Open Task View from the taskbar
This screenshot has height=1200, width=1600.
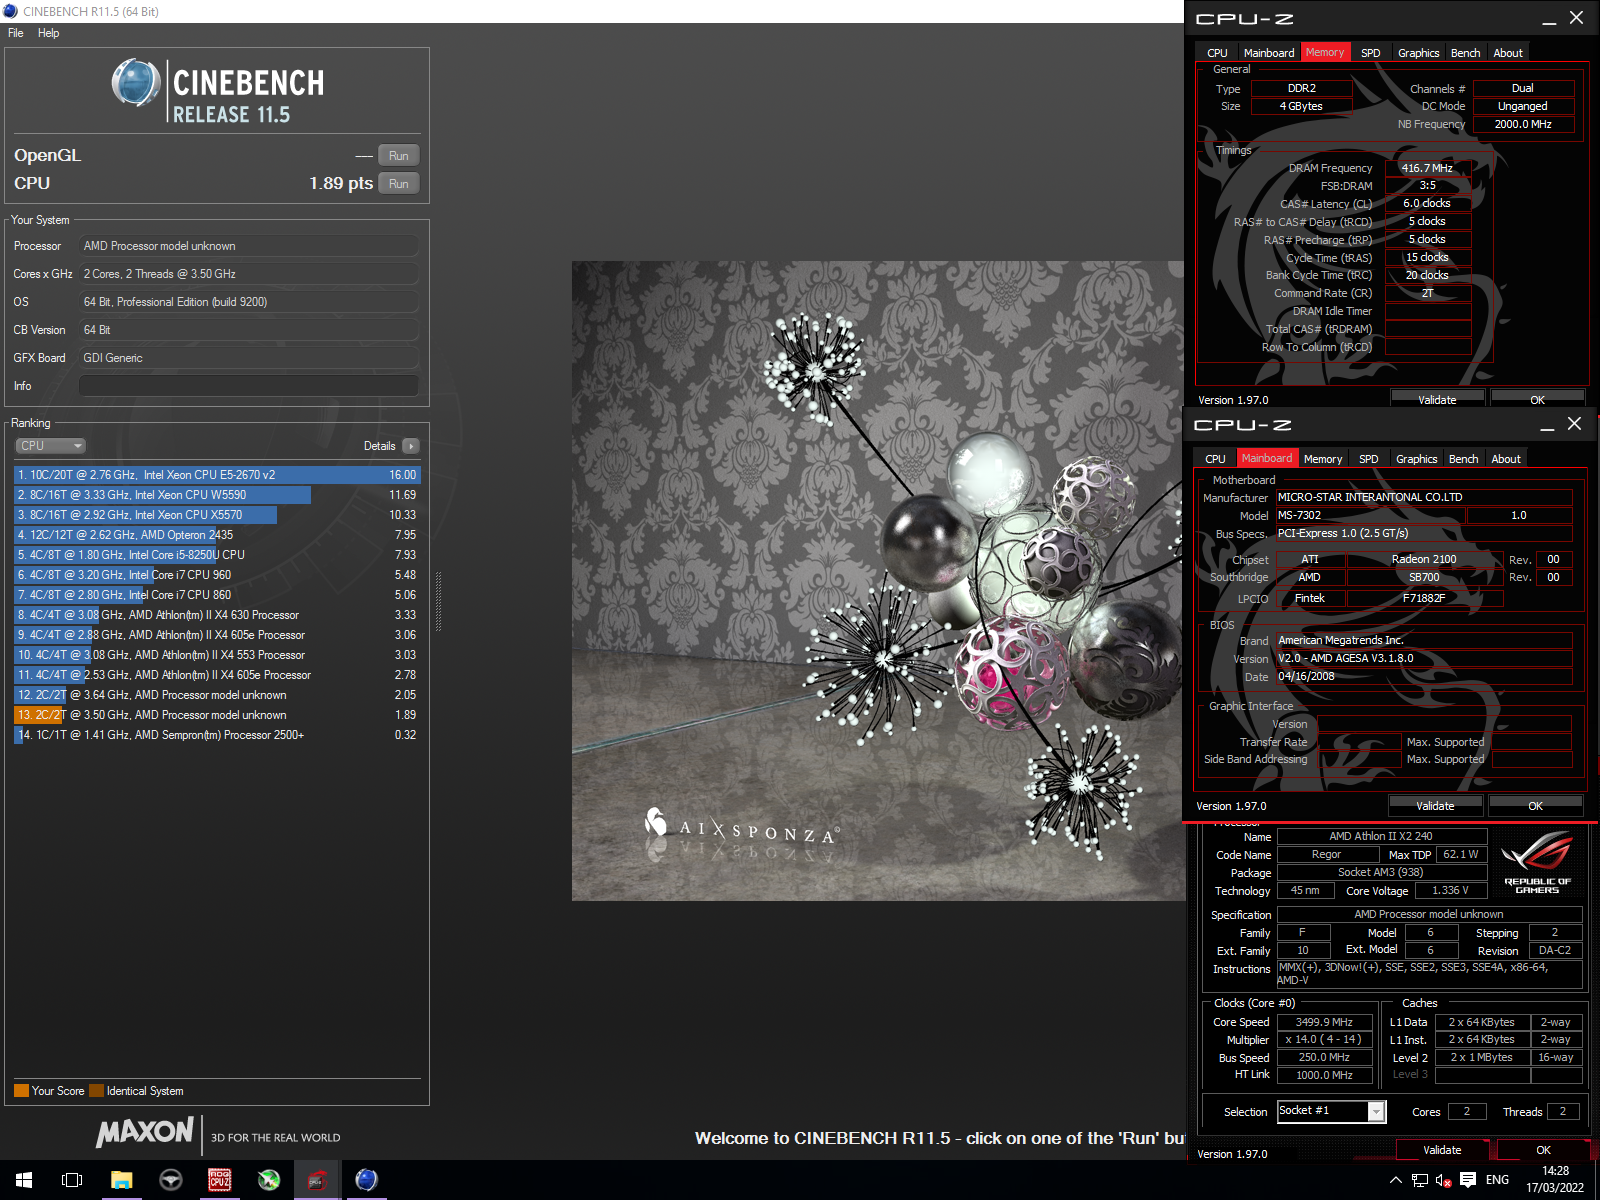tap(72, 1180)
